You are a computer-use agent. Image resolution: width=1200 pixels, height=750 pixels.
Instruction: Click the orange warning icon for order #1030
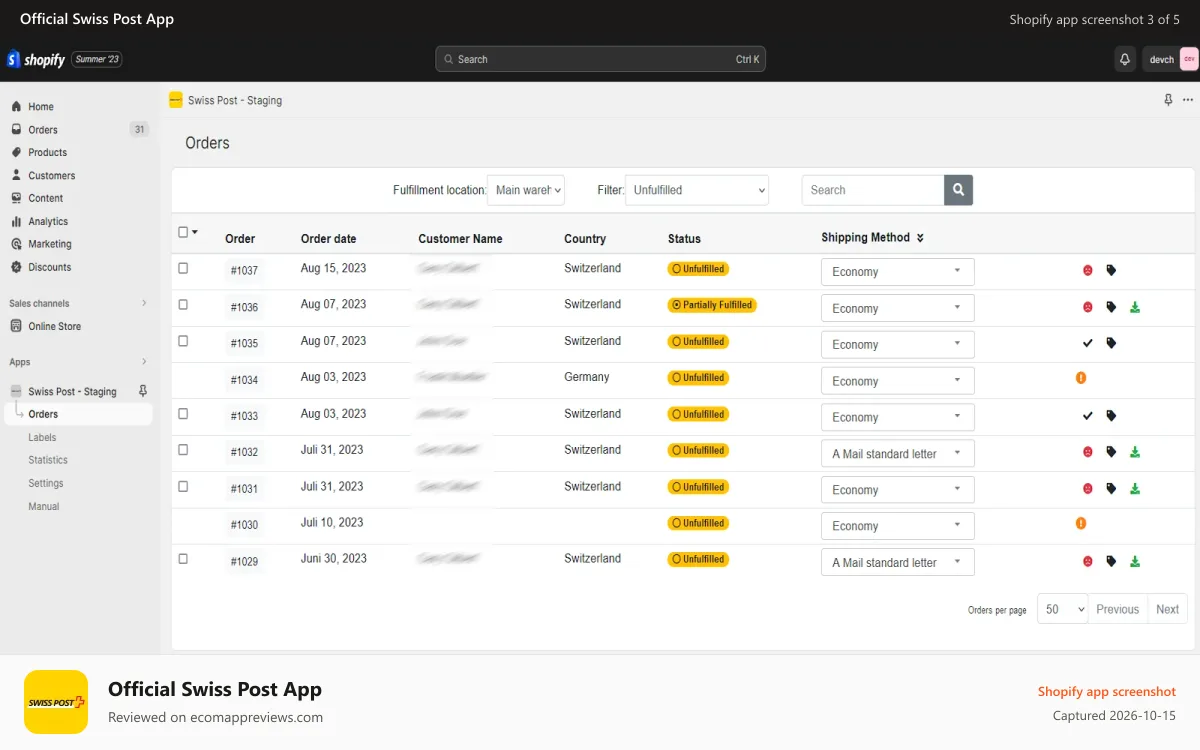click(1081, 523)
